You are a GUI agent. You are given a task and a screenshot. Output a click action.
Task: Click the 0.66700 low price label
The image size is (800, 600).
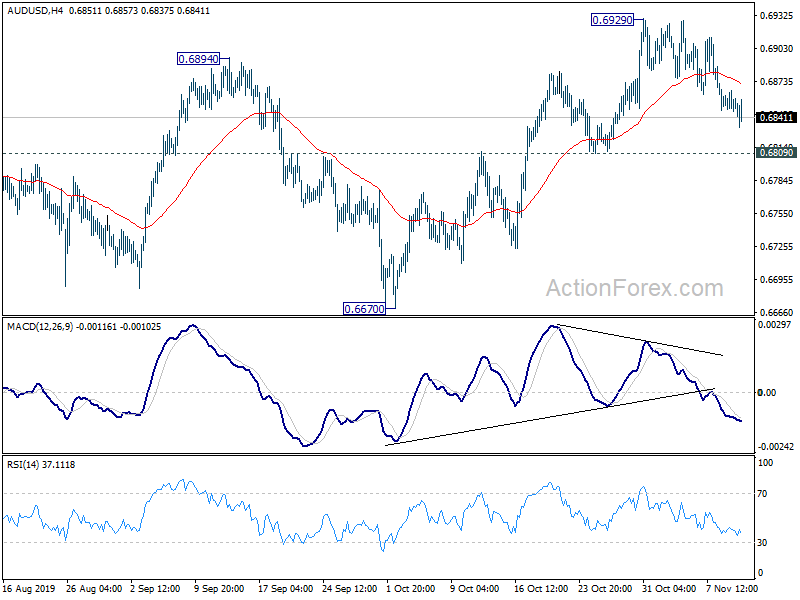pyautogui.click(x=364, y=309)
